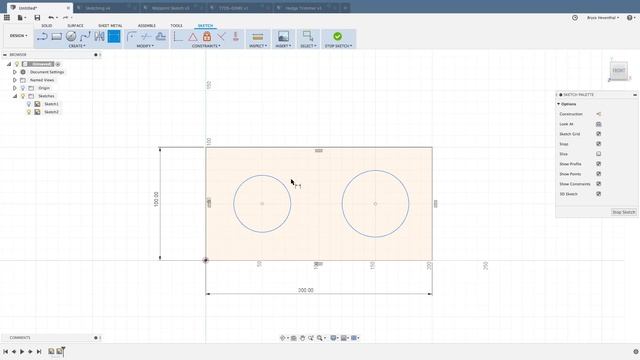Toggle the Show Constraints checkbox
This screenshot has height=360, width=640.
click(x=598, y=184)
